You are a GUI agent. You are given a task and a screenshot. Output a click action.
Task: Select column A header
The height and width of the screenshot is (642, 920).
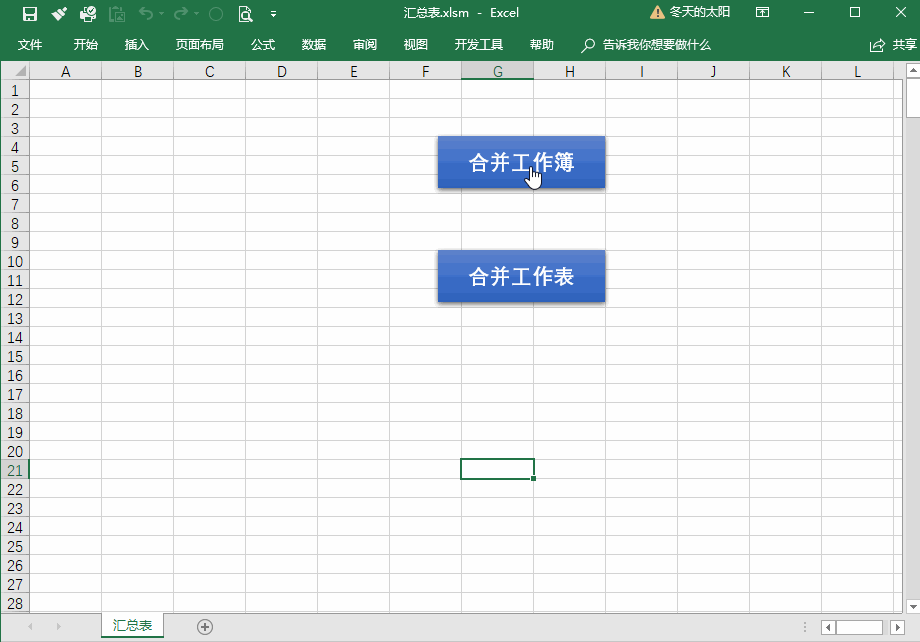(x=66, y=72)
